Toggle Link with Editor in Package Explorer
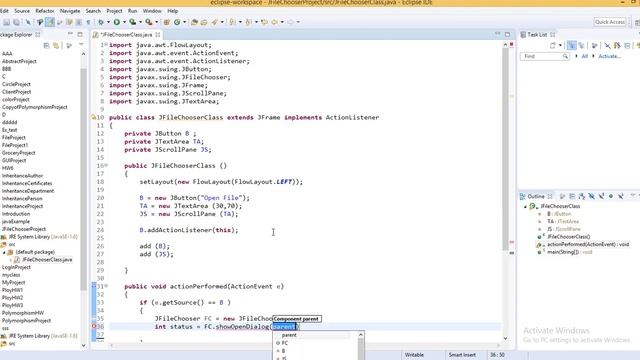Viewport: 640px width, 360px height. (56, 45)
